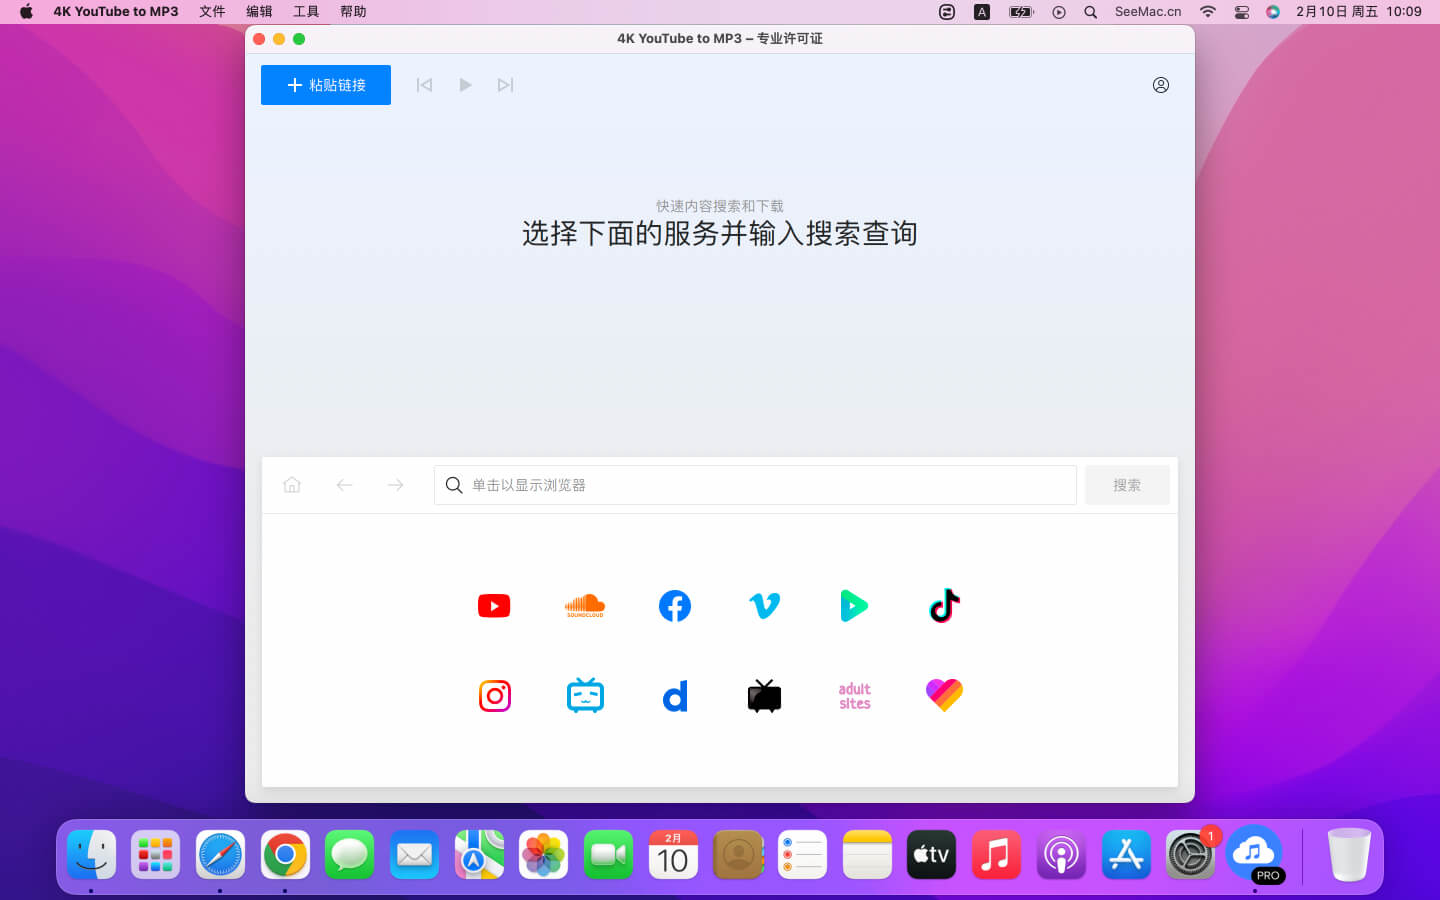The height and width of the screenshot is (900, 1440).
Task: Open the 工具 menu
Action: click(x=306, y=12)
